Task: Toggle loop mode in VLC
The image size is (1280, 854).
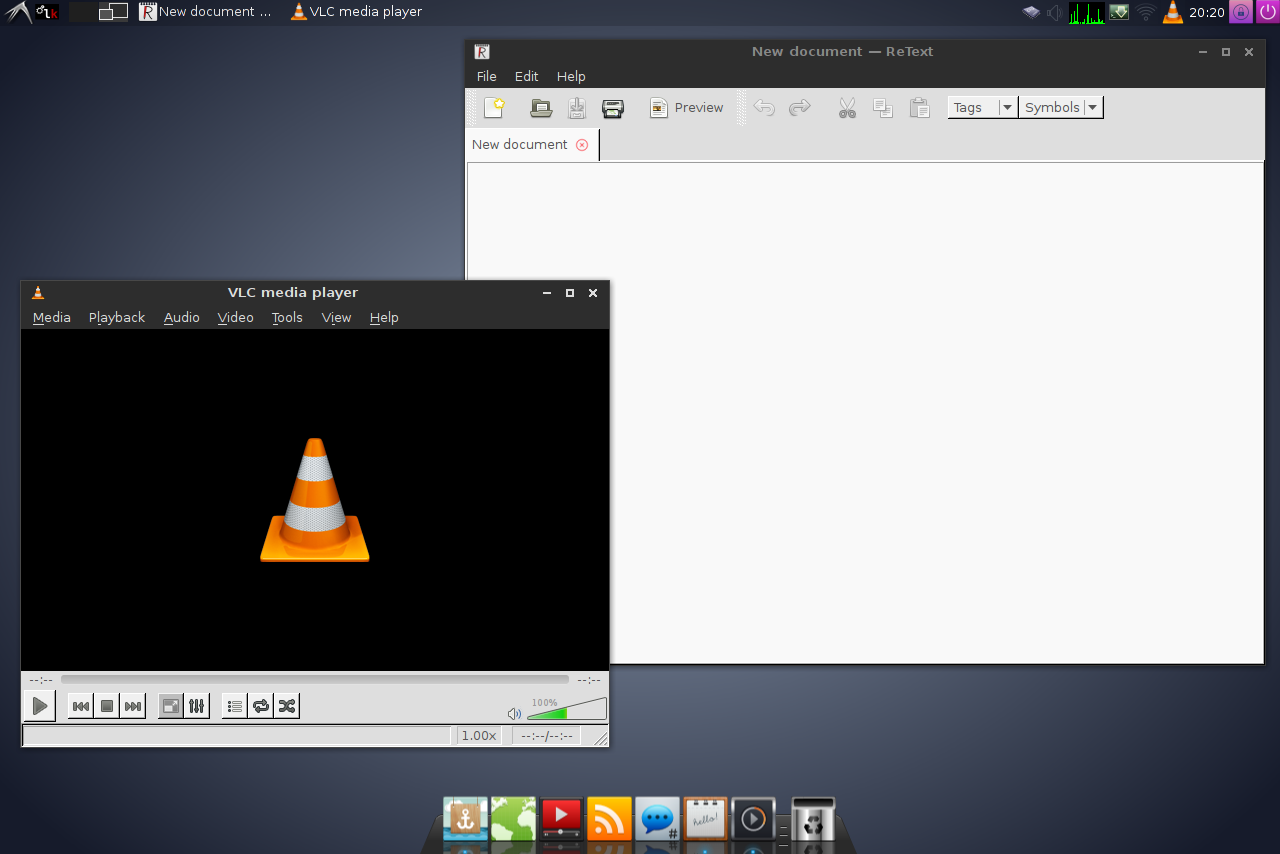Action: click(261, 706)
